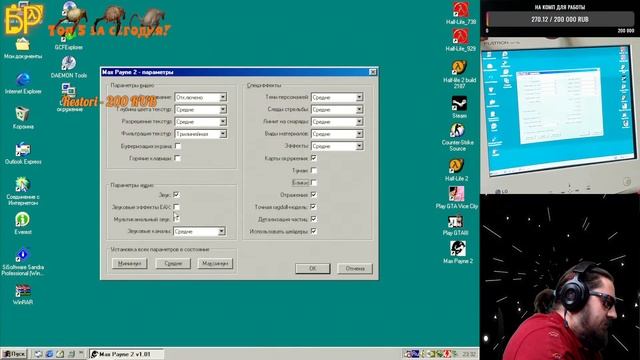Screen dimensions: 640x360
Task: Enable Звуковые эффекты EAX checkbox
Action: coord(176,207)
